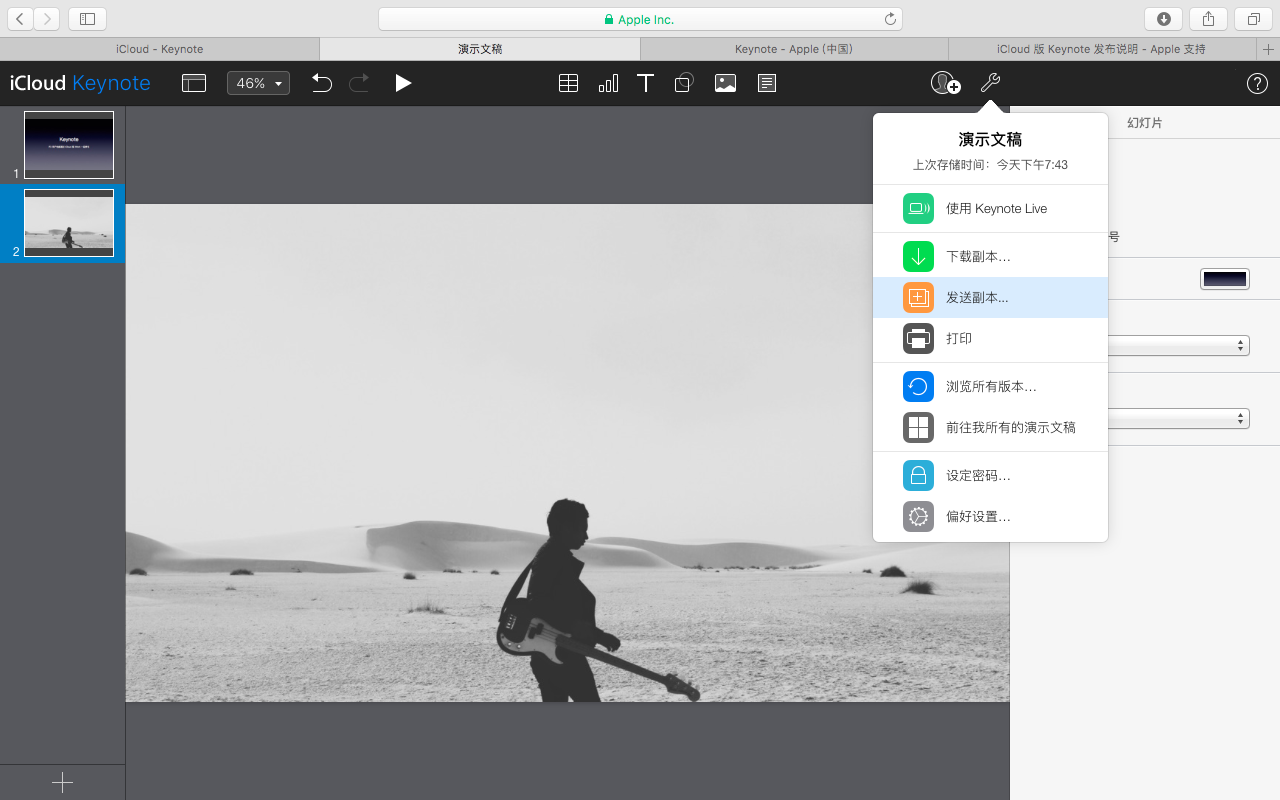Open the chart insertion tool

tap(608, 83)
